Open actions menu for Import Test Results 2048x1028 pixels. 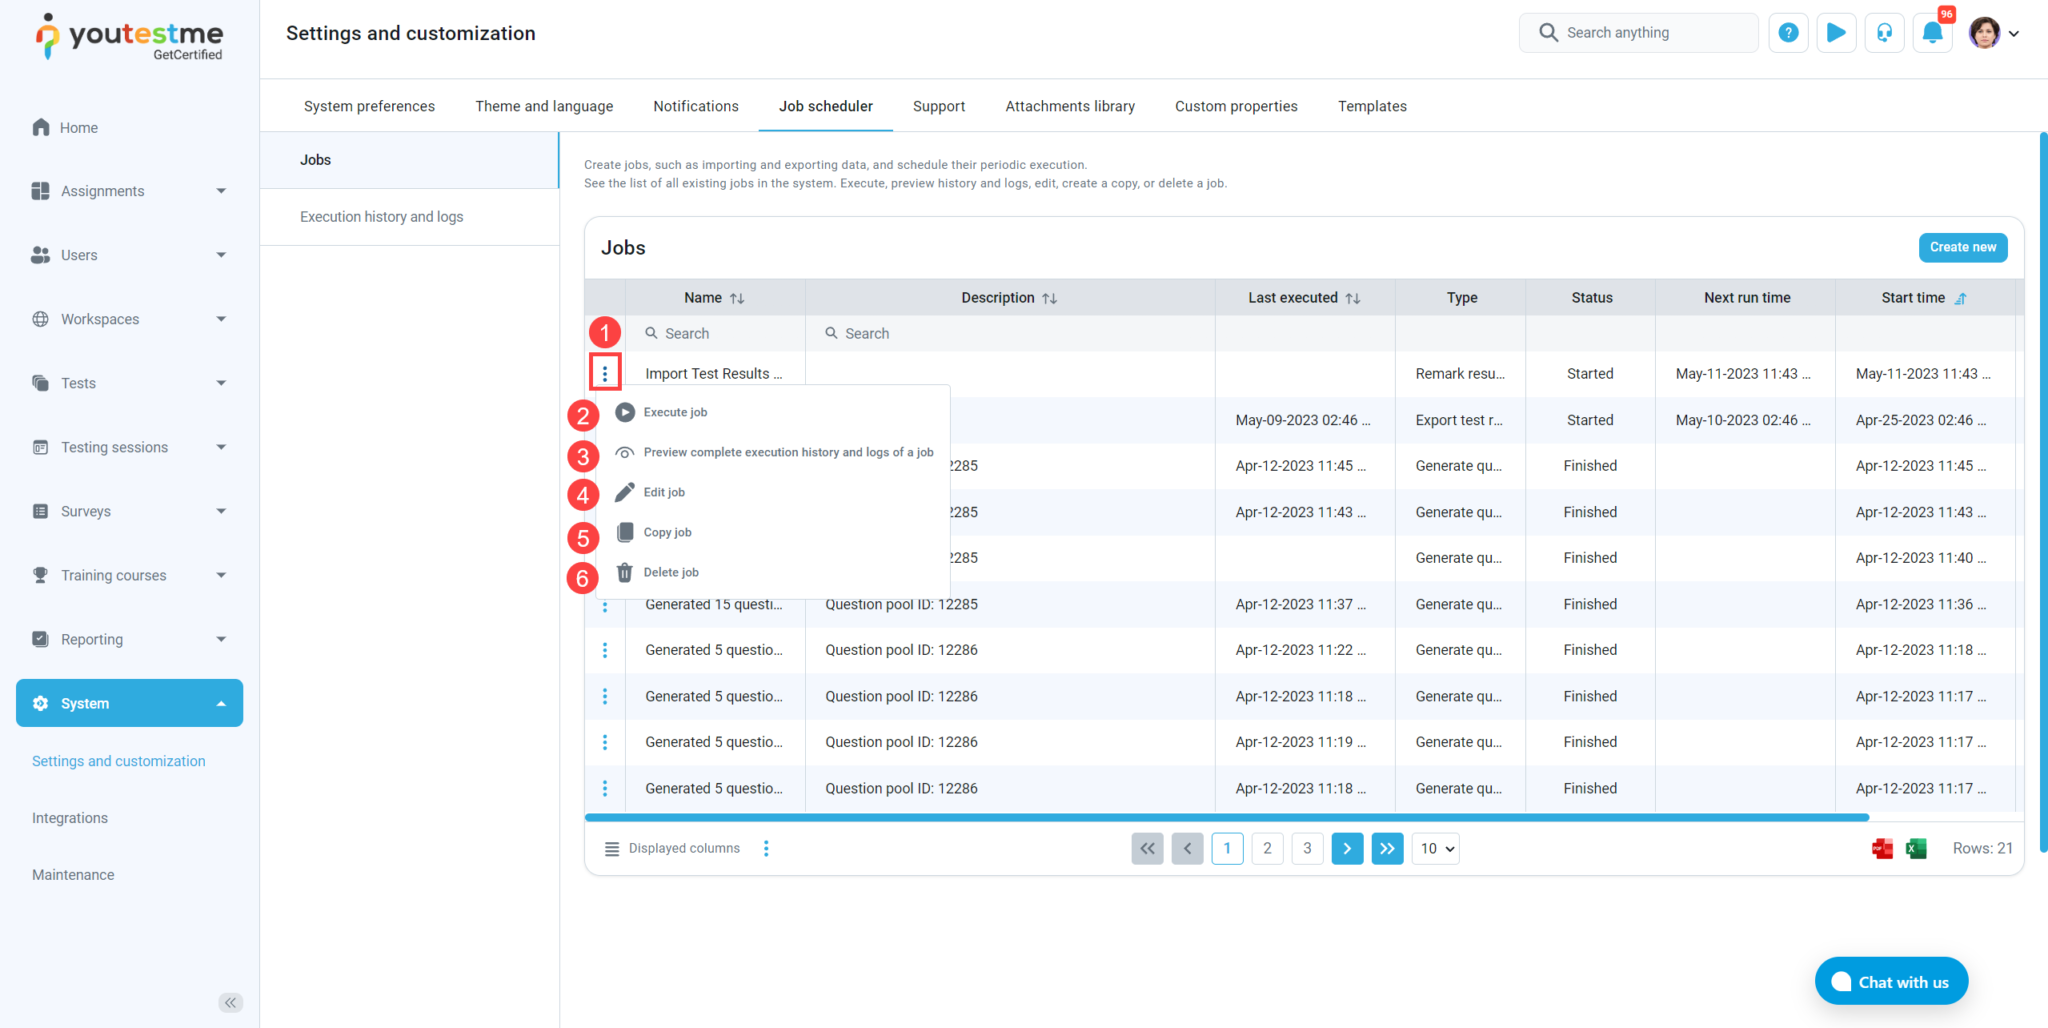point(605,373)
